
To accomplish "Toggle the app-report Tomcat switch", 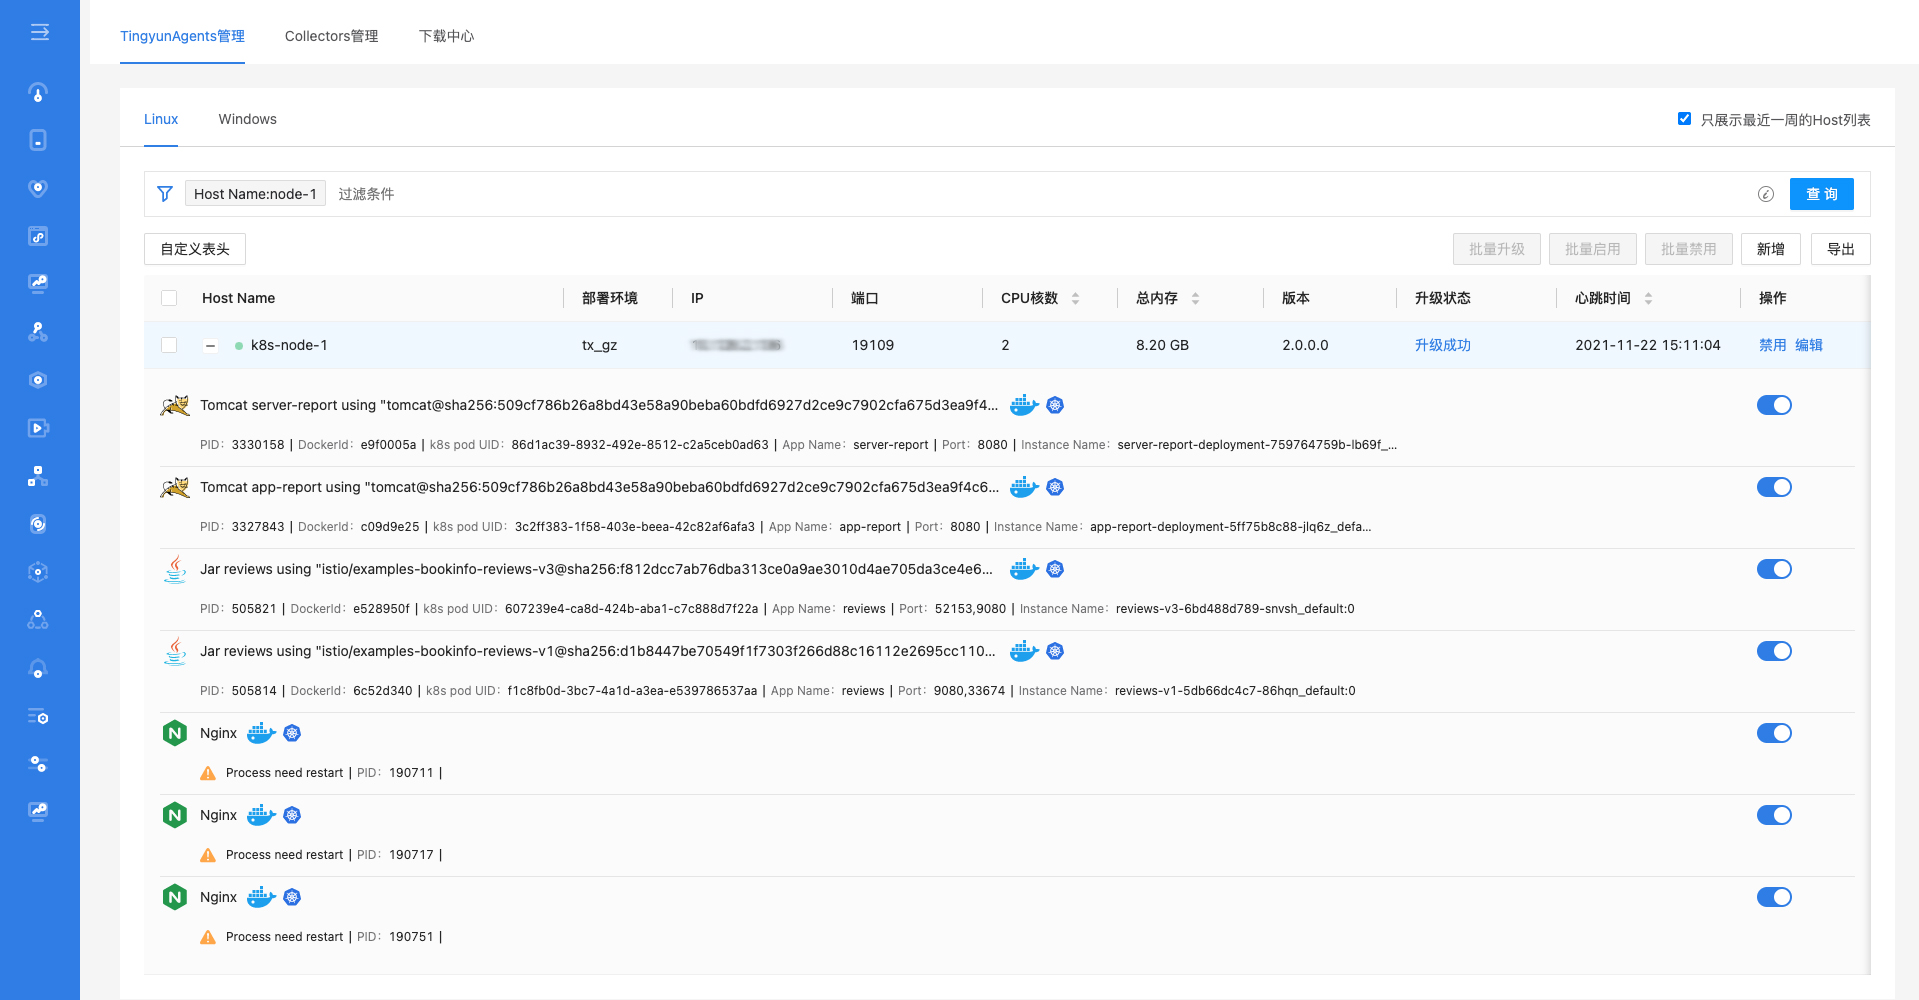I will click(1774, 487).
